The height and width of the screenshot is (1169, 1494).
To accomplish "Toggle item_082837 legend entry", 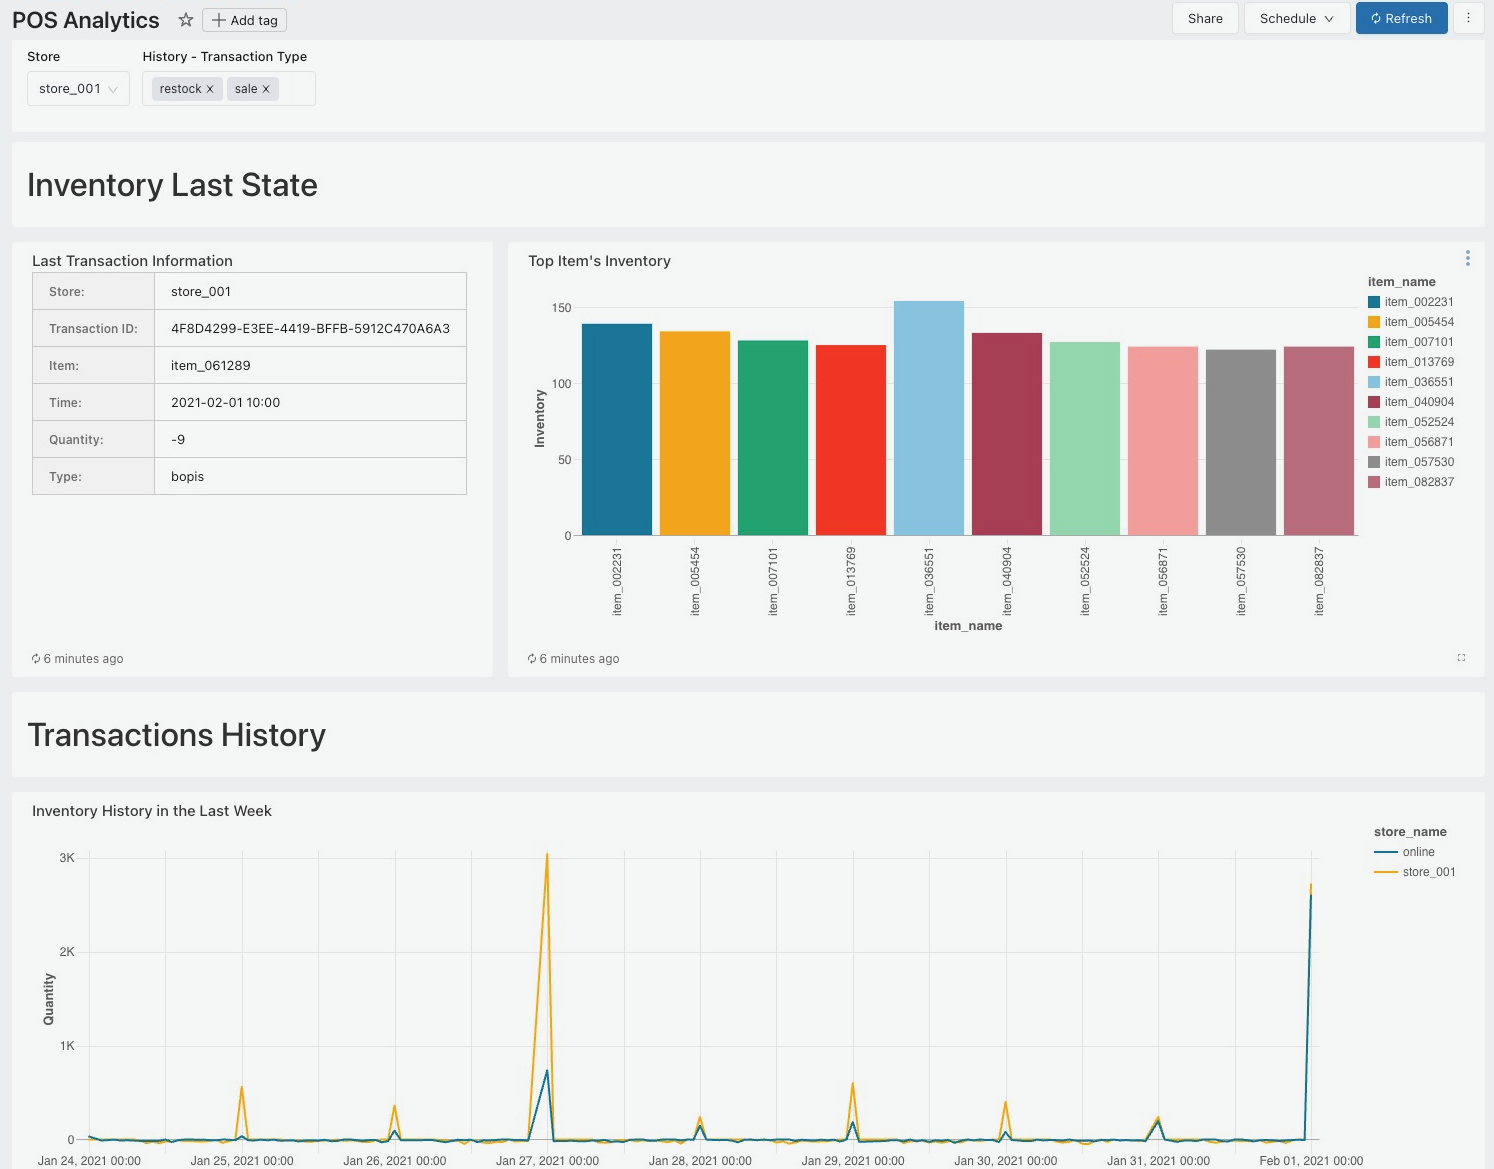I will coord(1411,482).
